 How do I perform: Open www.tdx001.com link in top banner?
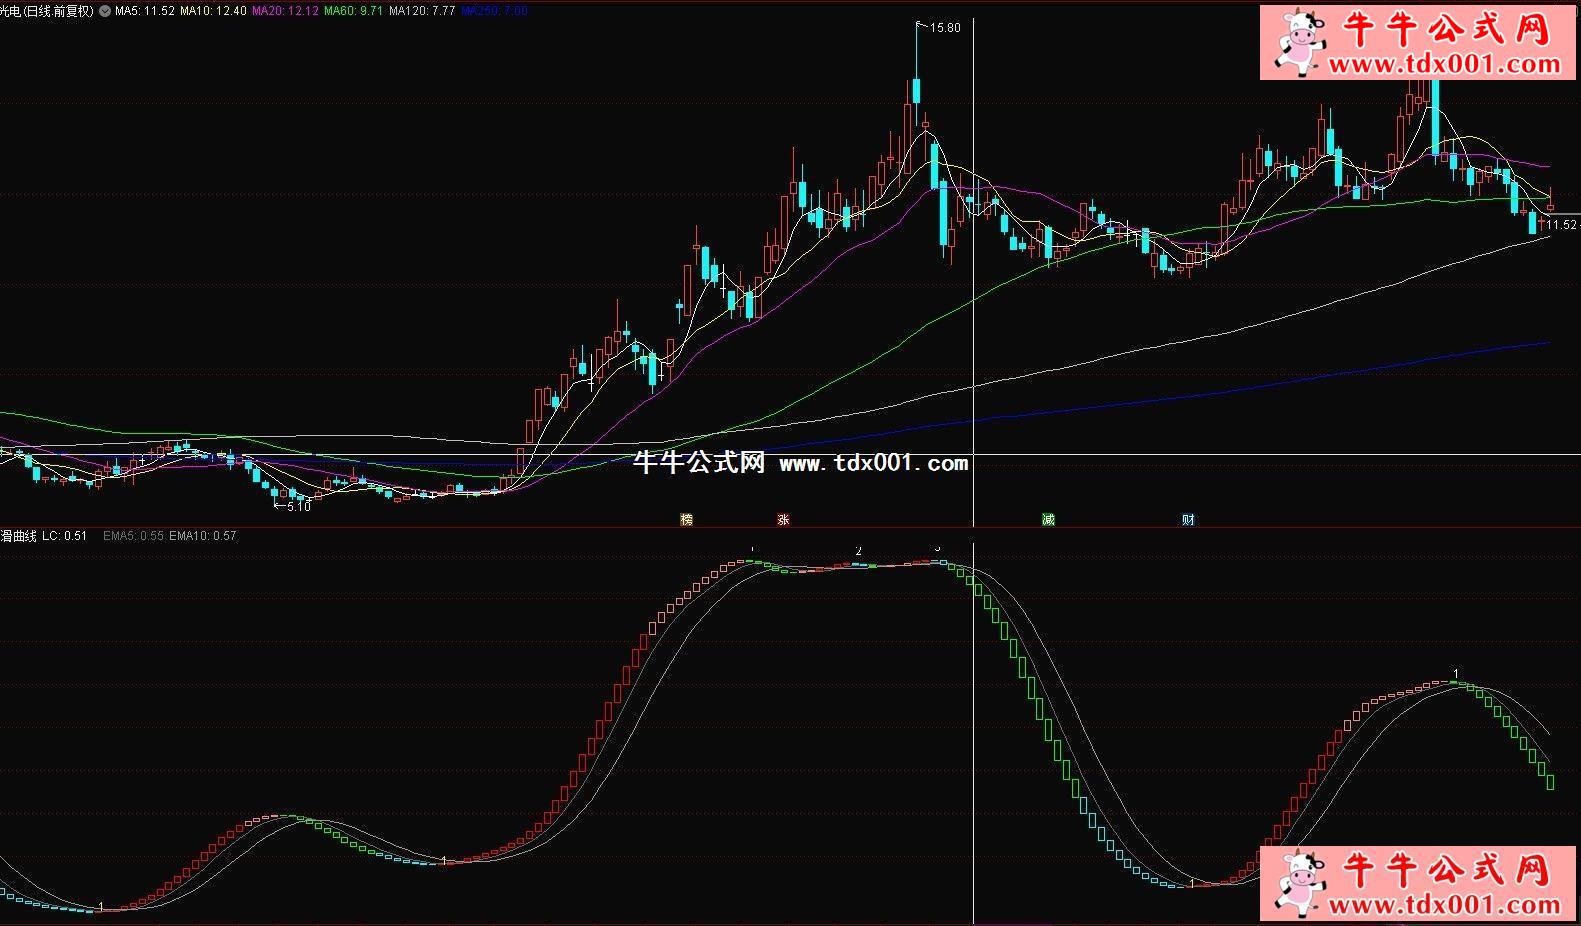tap(1444, 65)
